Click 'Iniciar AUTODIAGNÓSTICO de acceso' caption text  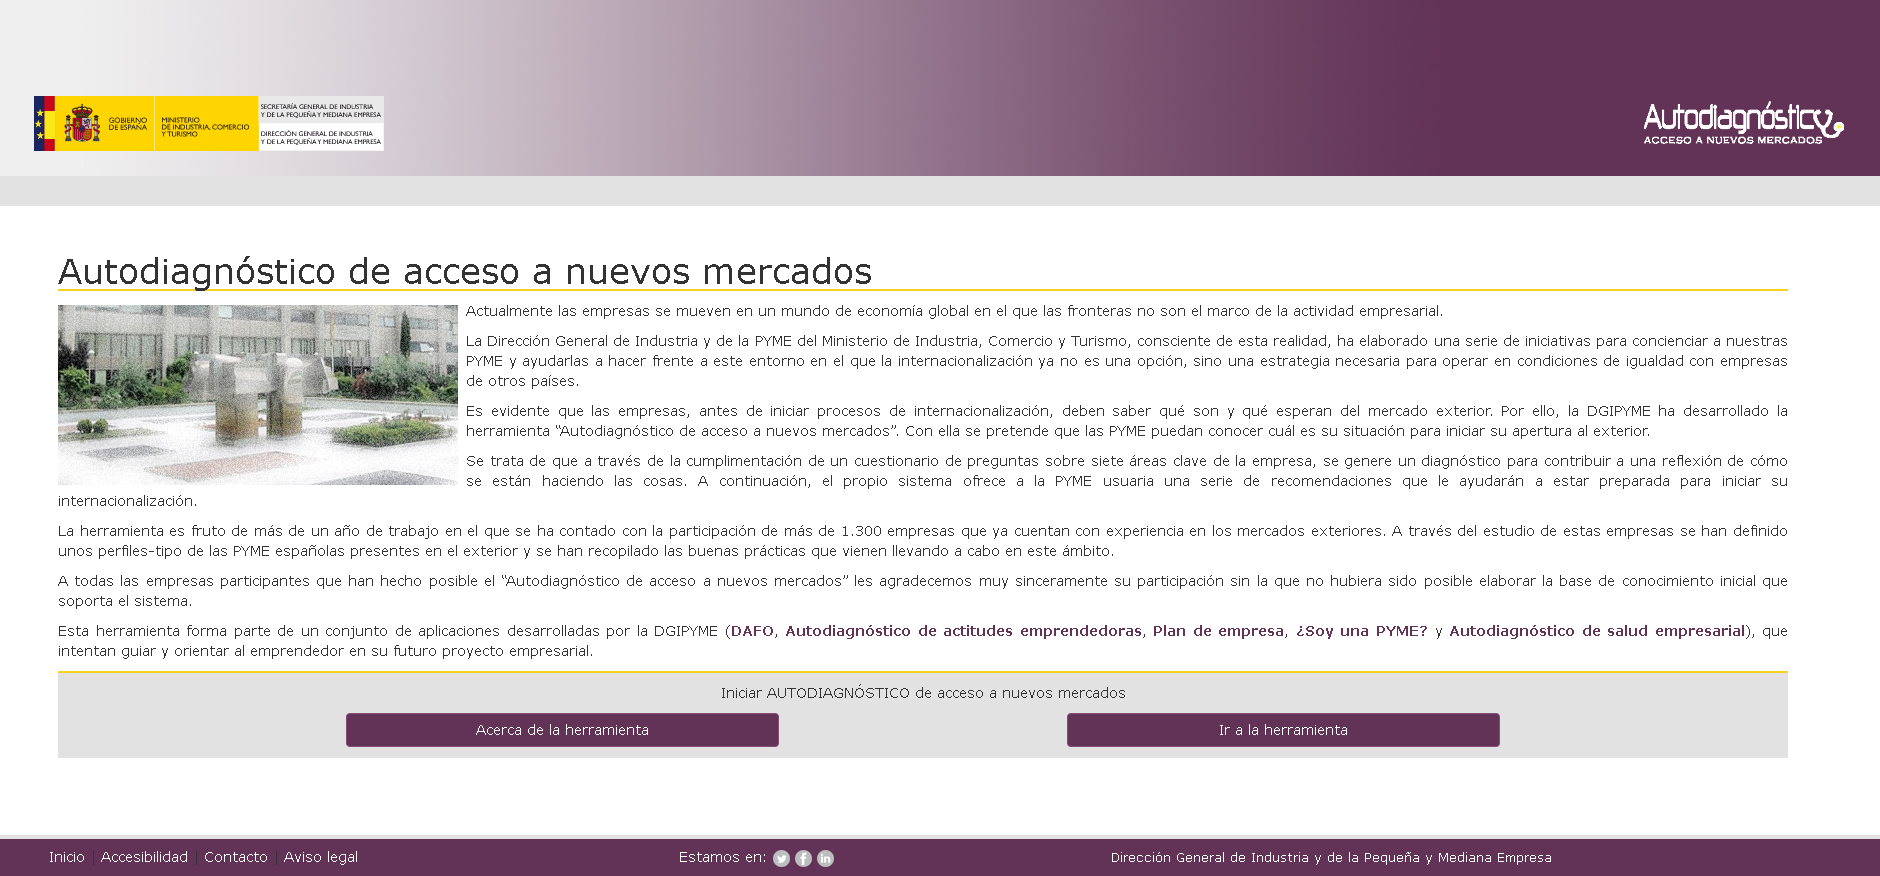[923, 693]
